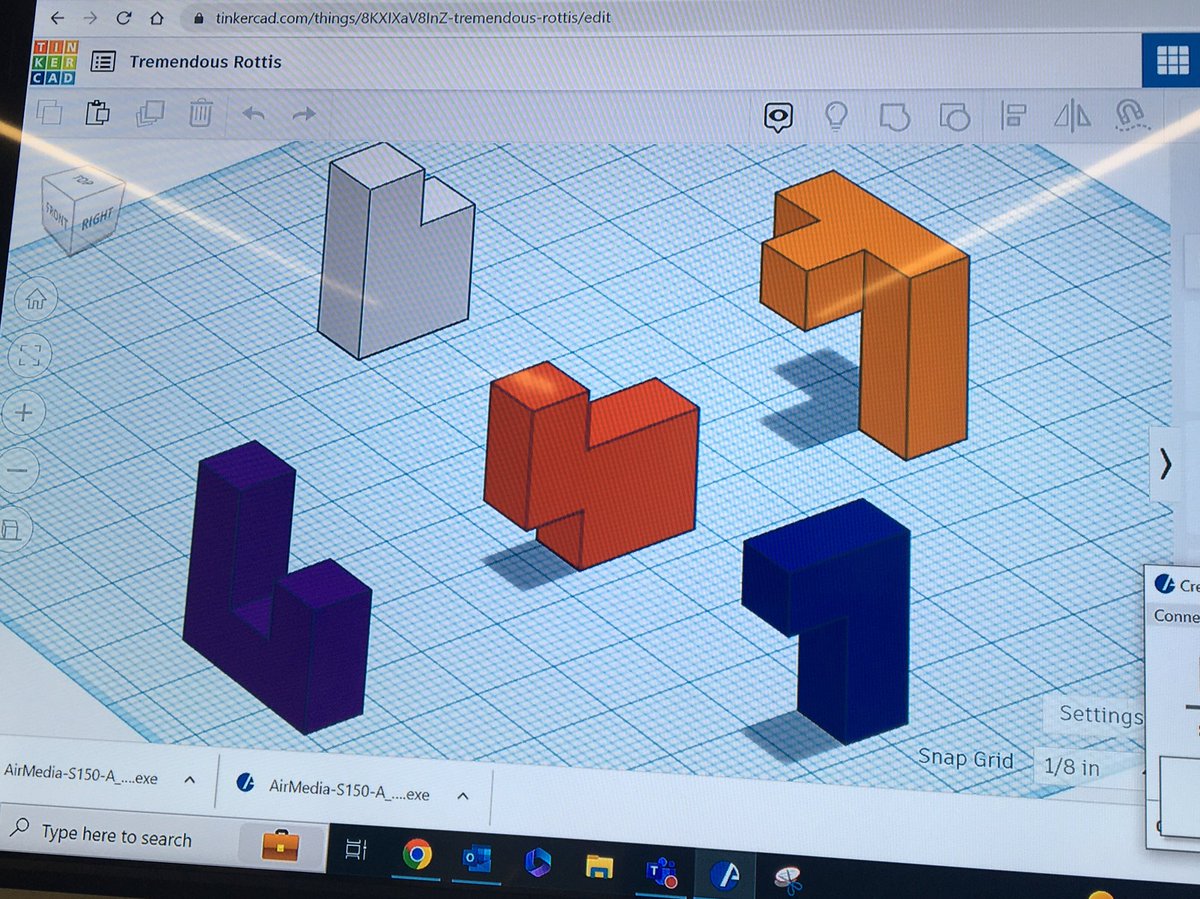Click the Paste icon
Screen dimensions: 1200x899
click(x=99, y=114)
